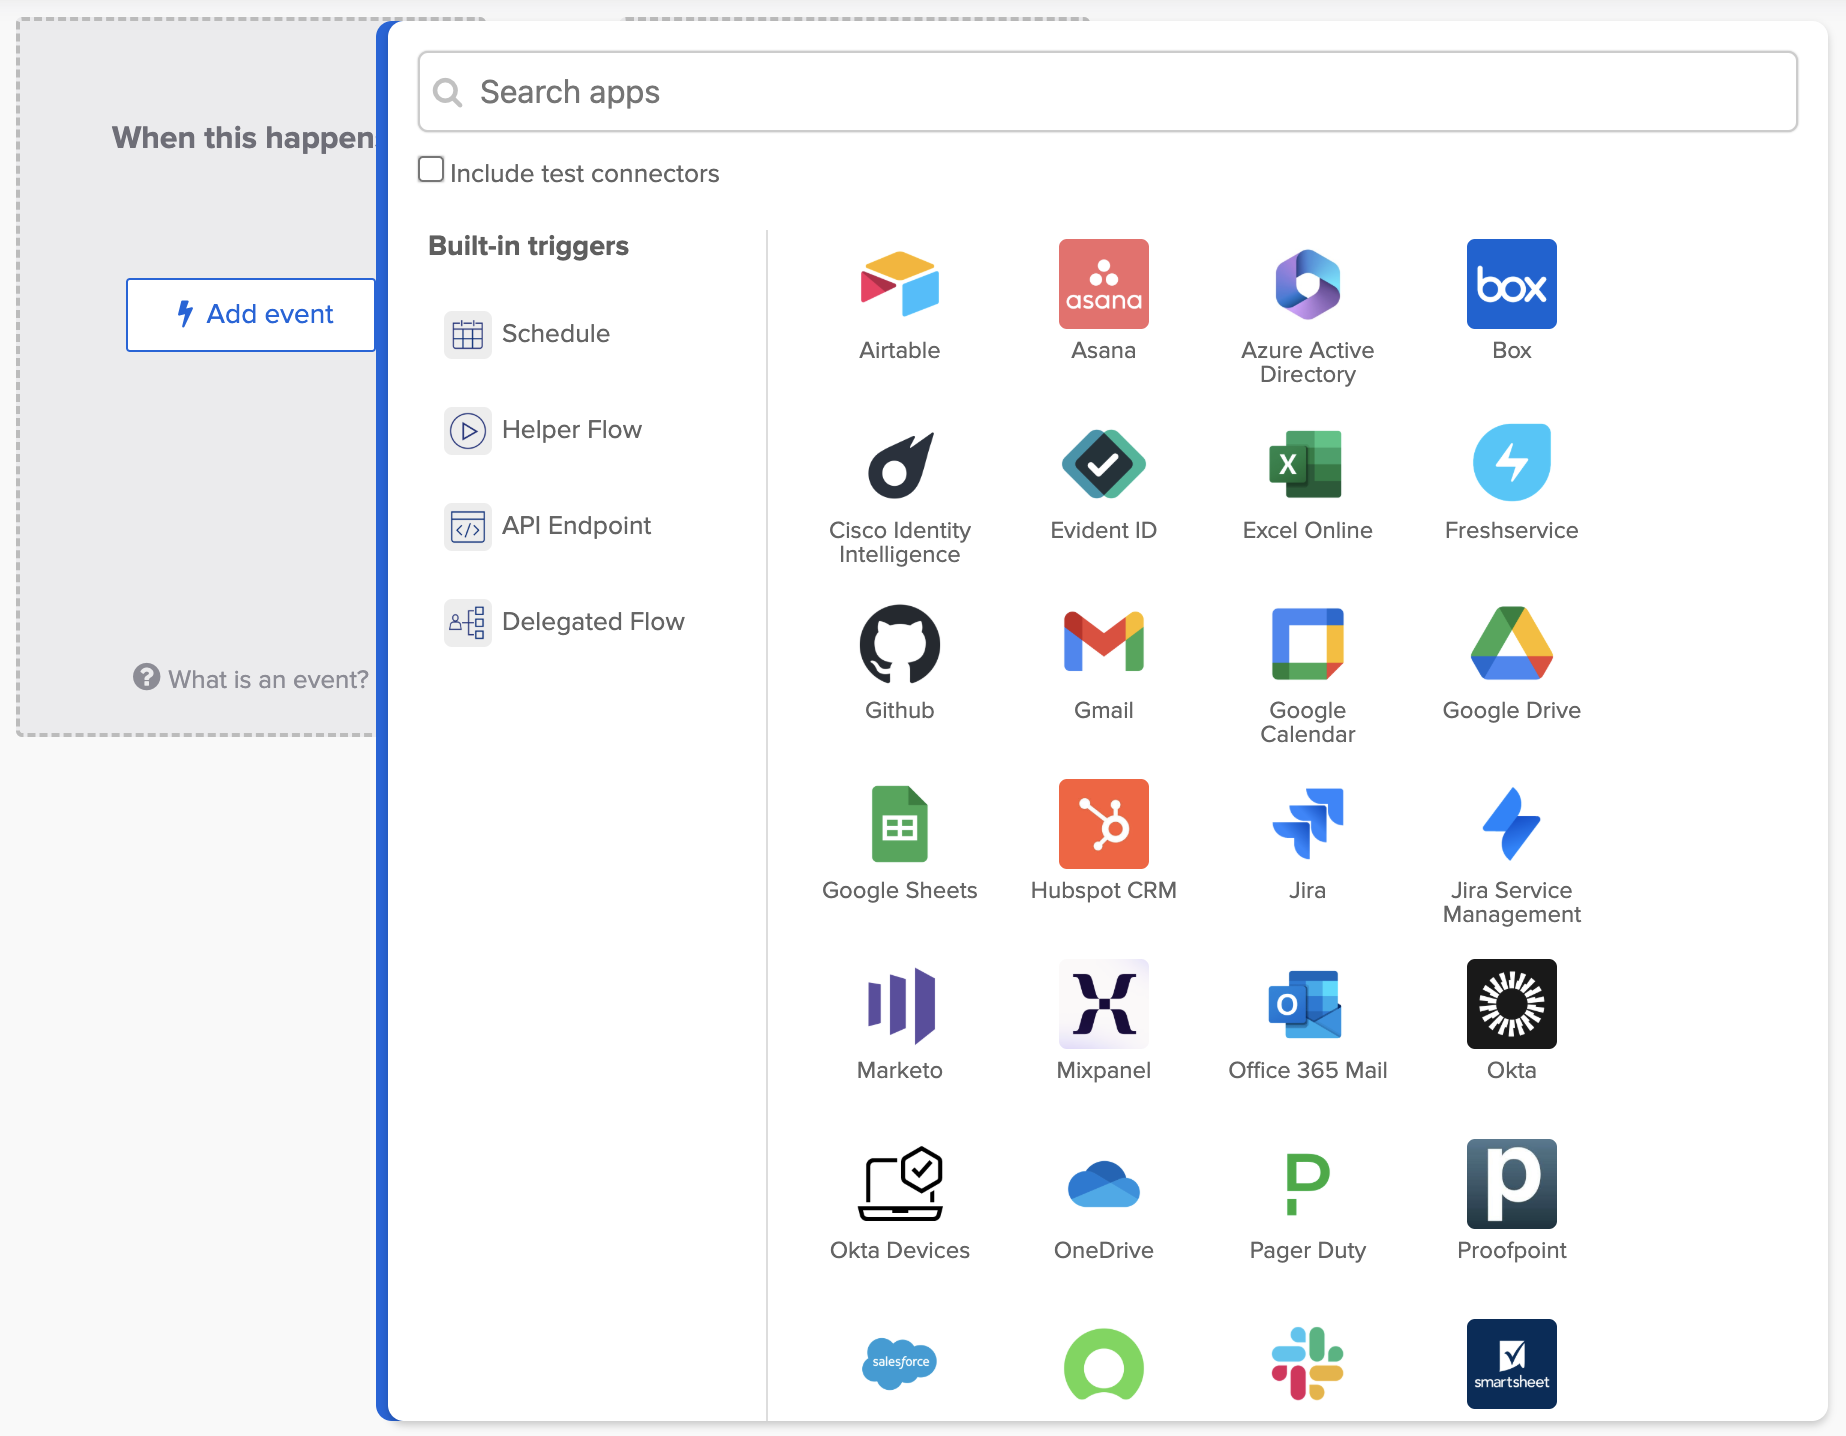Pick the Gmail connector icon
The height and width of the screenshot is (1436, 1846).
click(x=1103, y=643)
